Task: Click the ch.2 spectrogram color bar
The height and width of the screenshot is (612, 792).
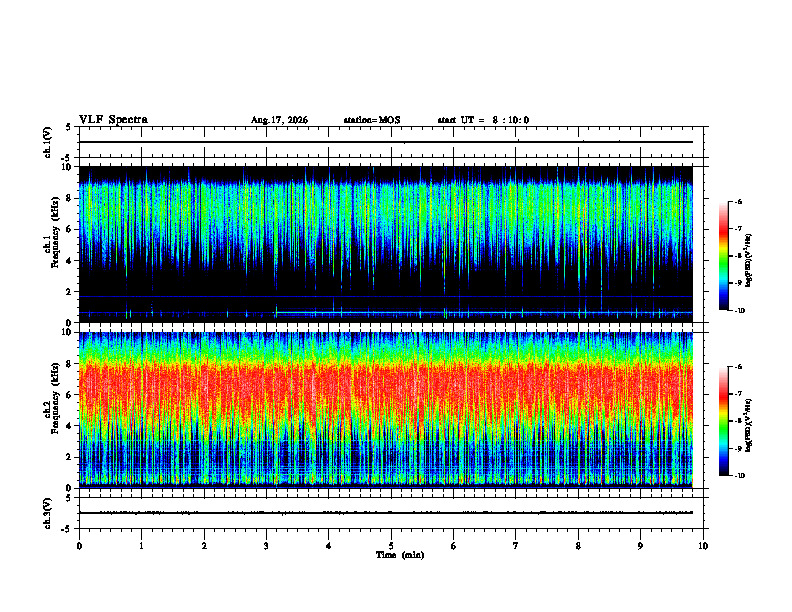Action: click(723, 421)
